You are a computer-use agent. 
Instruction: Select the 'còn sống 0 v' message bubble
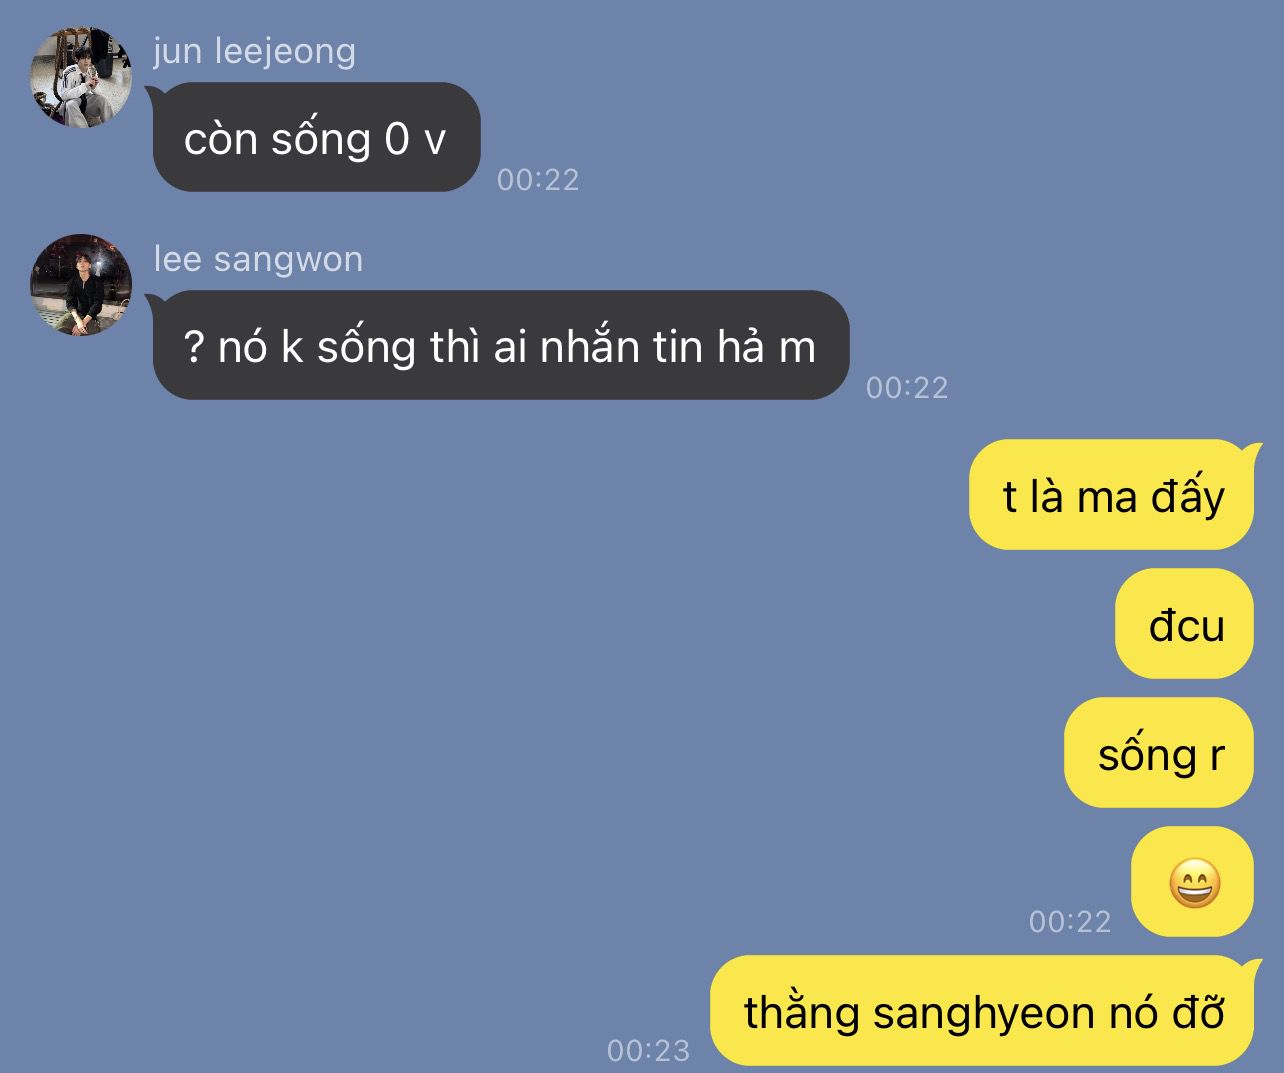coord(316,137)
